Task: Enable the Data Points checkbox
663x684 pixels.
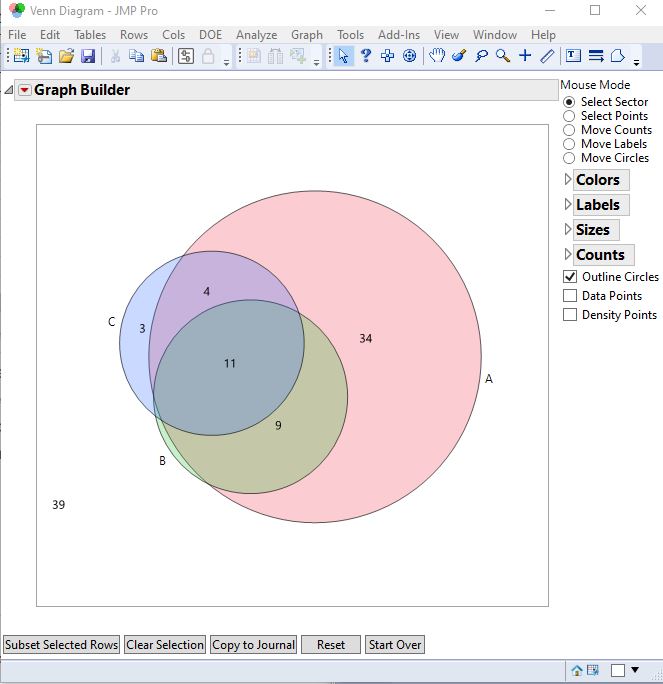Action: click(571, 296)
